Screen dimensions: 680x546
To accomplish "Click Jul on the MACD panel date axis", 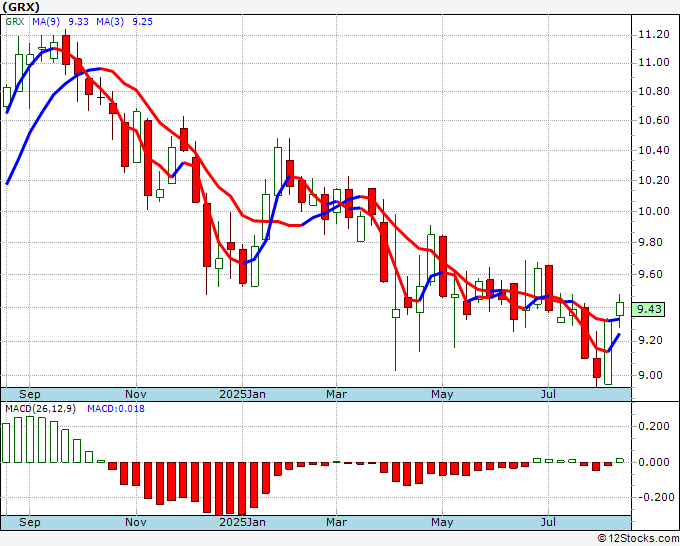I will [549, 522].
